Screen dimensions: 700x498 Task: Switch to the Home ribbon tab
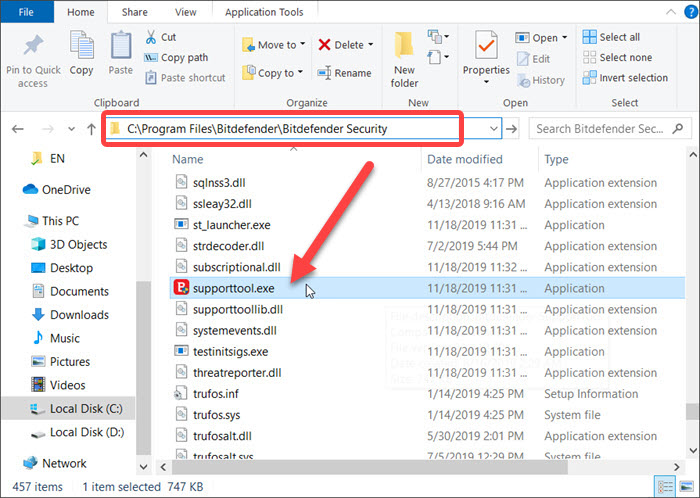click(x=81, y=12)
